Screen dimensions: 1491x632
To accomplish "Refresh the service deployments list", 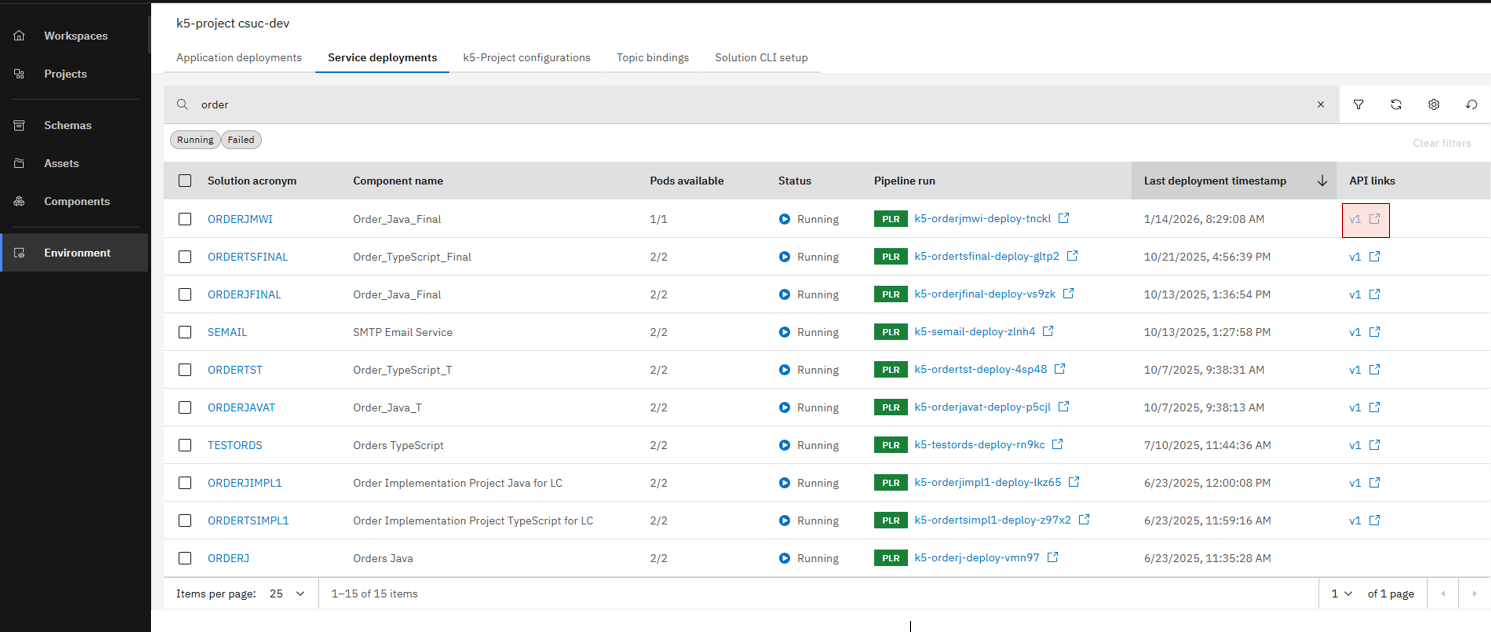I will coord(1396,104).
